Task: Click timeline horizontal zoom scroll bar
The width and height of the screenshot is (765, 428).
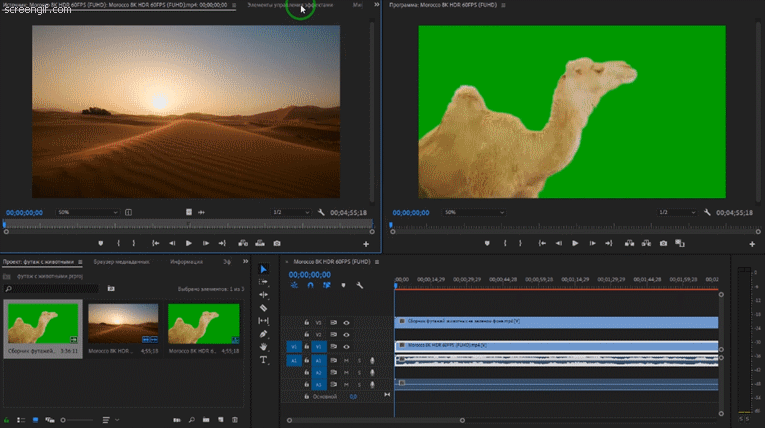Action: tap(376, 420)
